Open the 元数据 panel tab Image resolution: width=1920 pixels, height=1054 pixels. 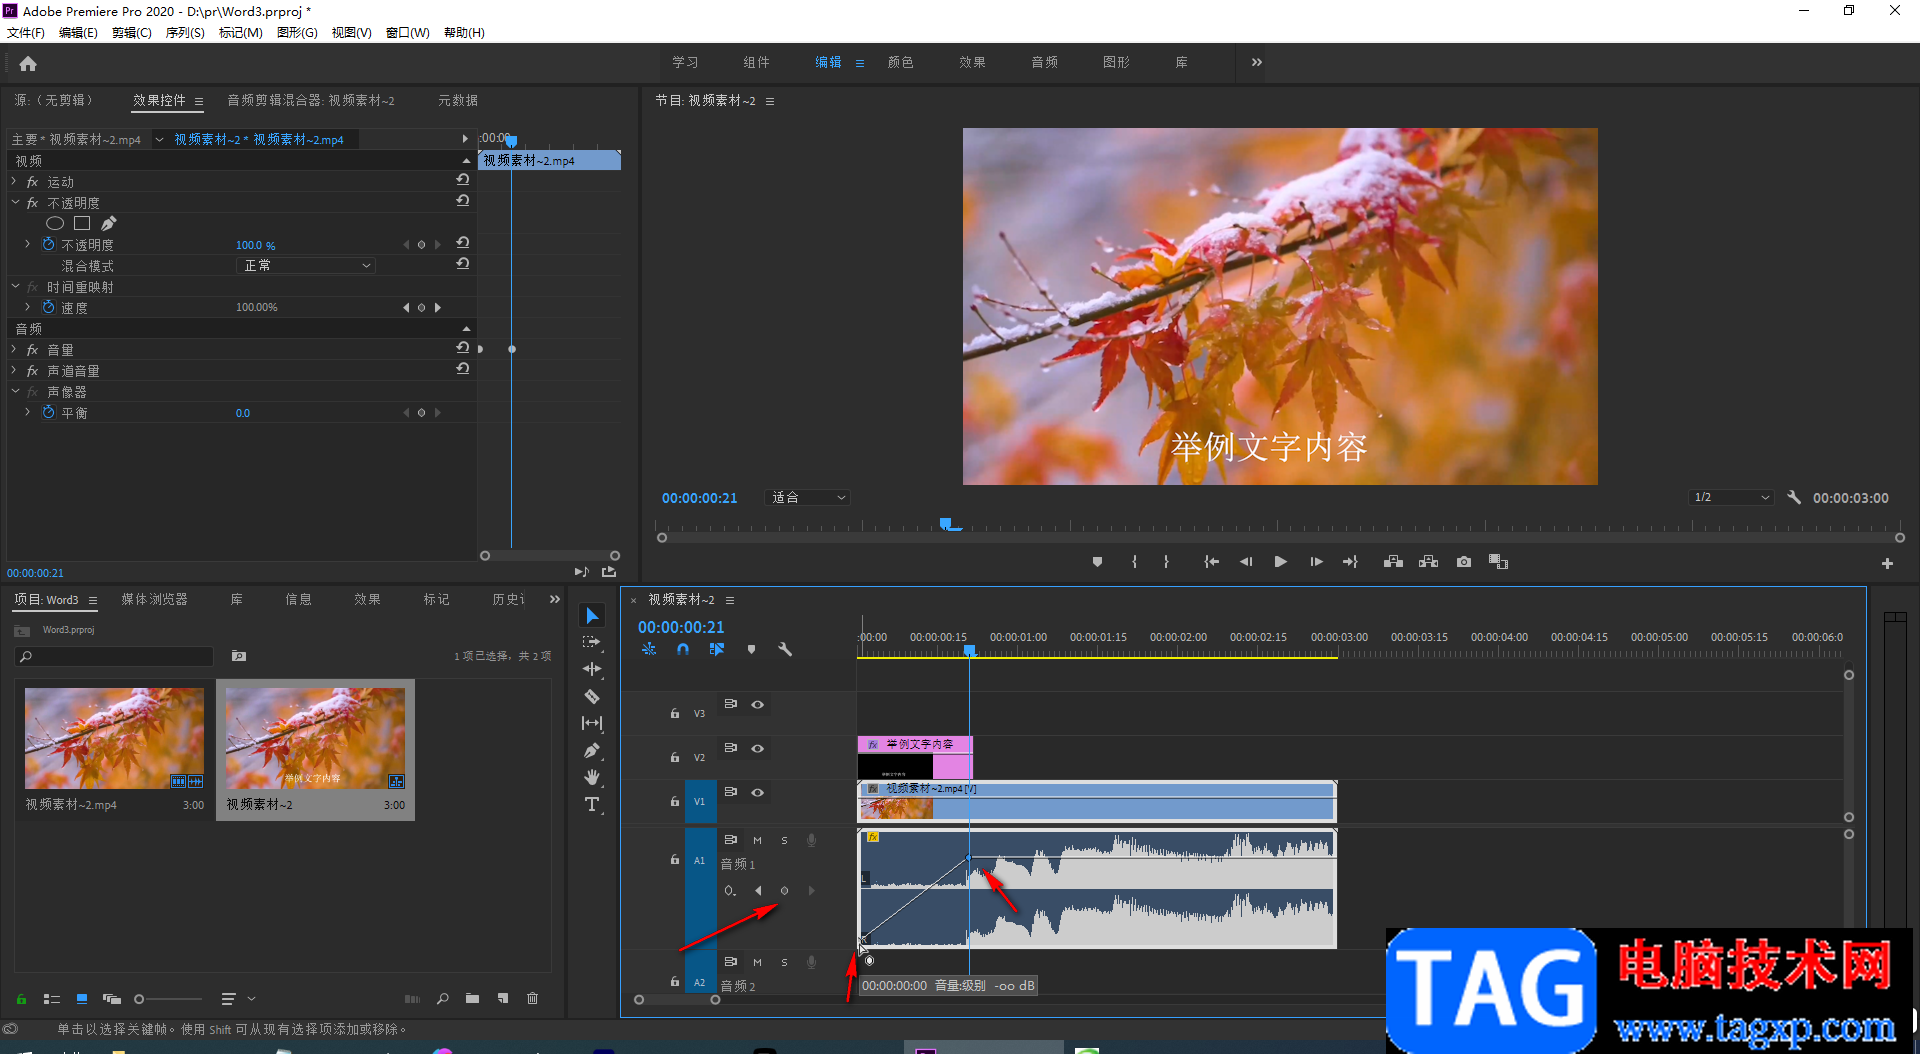[458, 100]
